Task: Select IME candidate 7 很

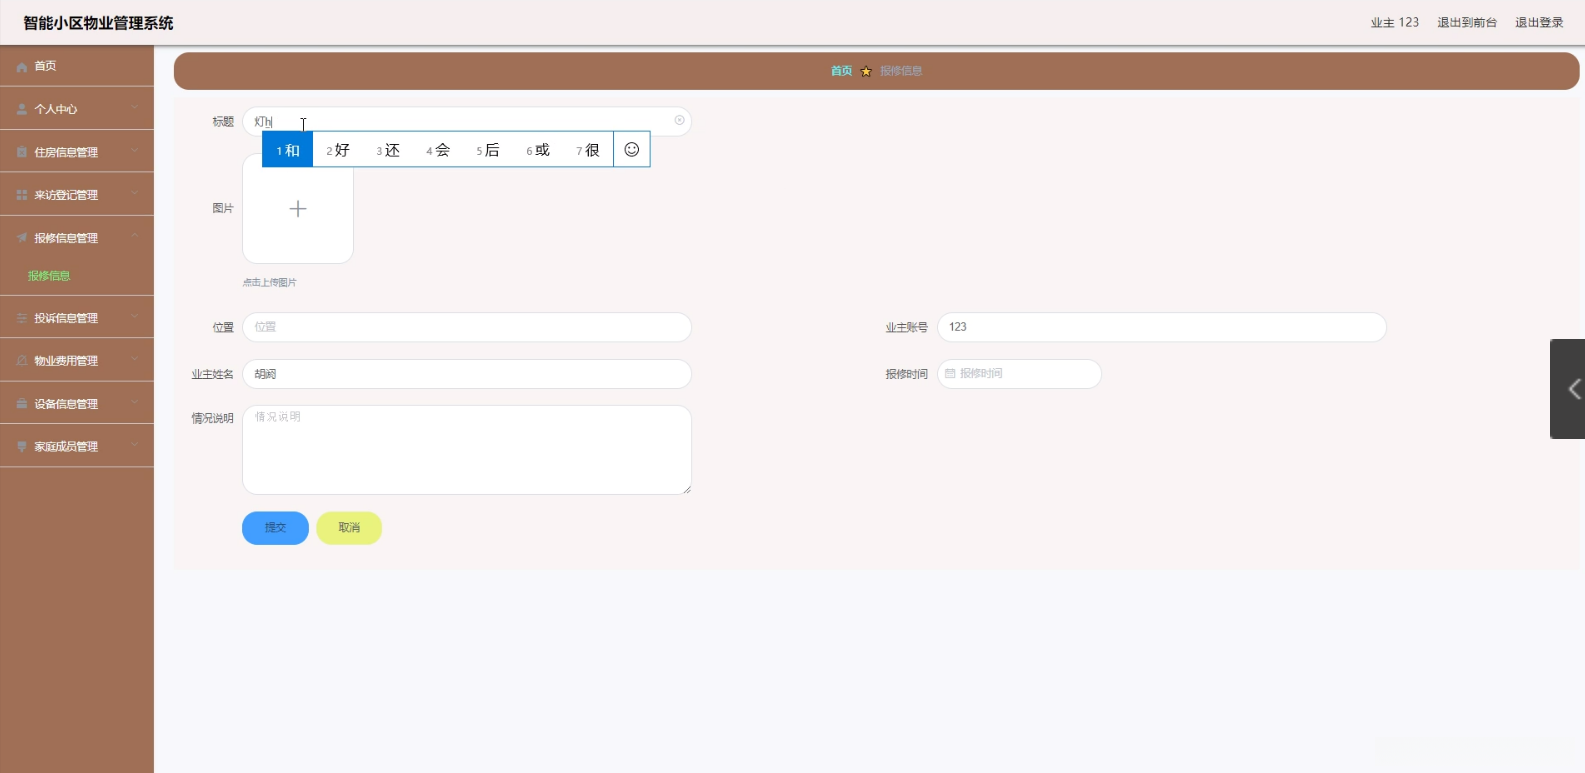Action: click(588, 150)
